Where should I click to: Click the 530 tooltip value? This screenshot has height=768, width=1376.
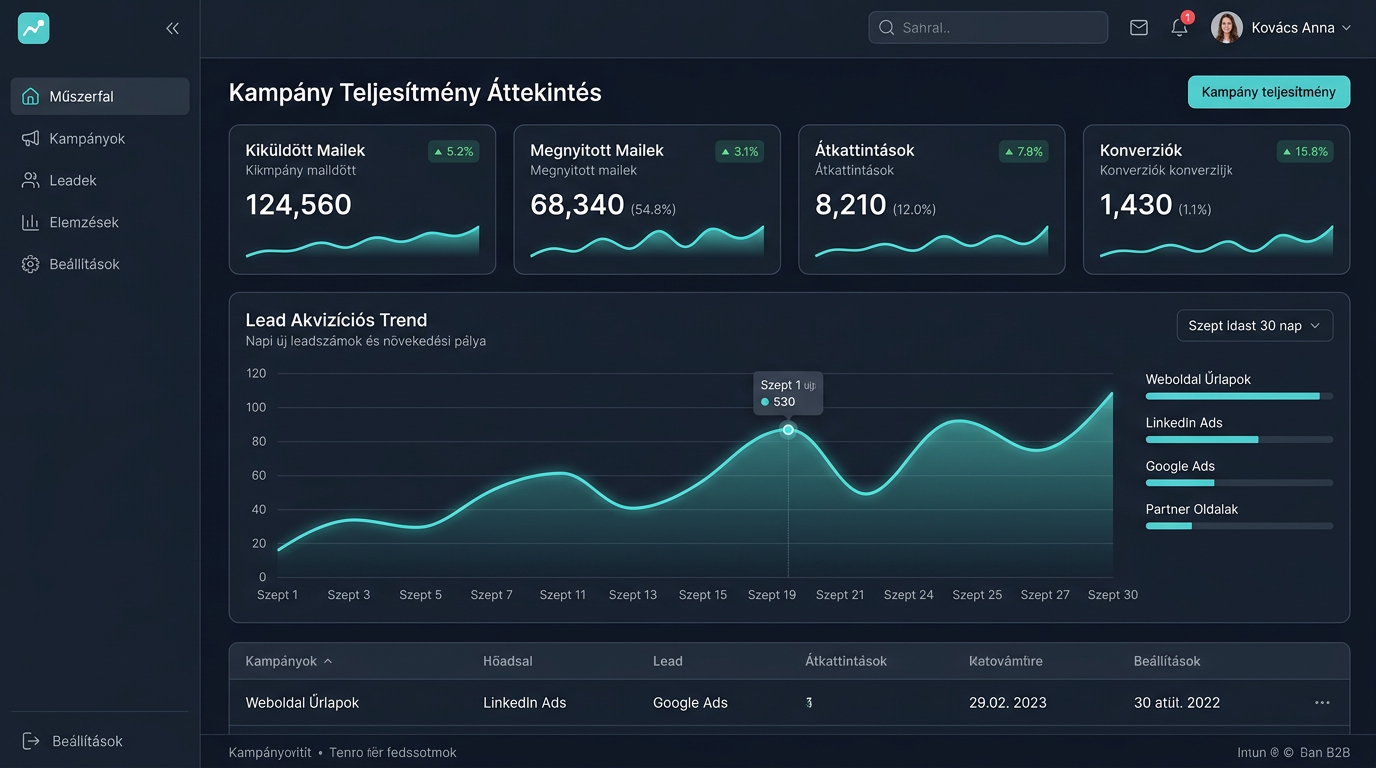coord(784,402)
